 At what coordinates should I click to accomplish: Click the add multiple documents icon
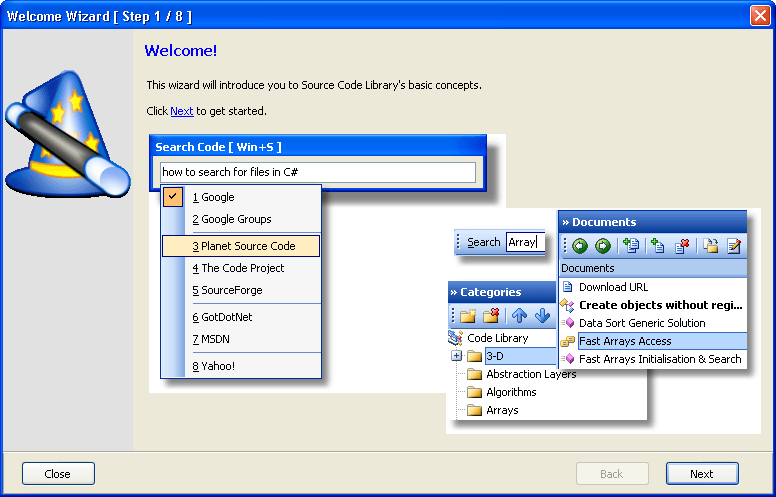pyautogui.click(x=631, y=246)
